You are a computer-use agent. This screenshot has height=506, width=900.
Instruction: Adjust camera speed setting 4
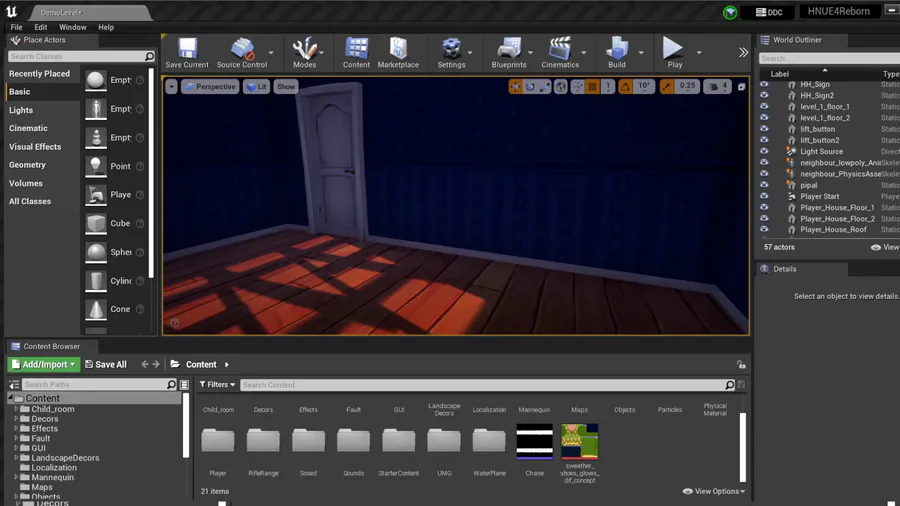[718, 87]
